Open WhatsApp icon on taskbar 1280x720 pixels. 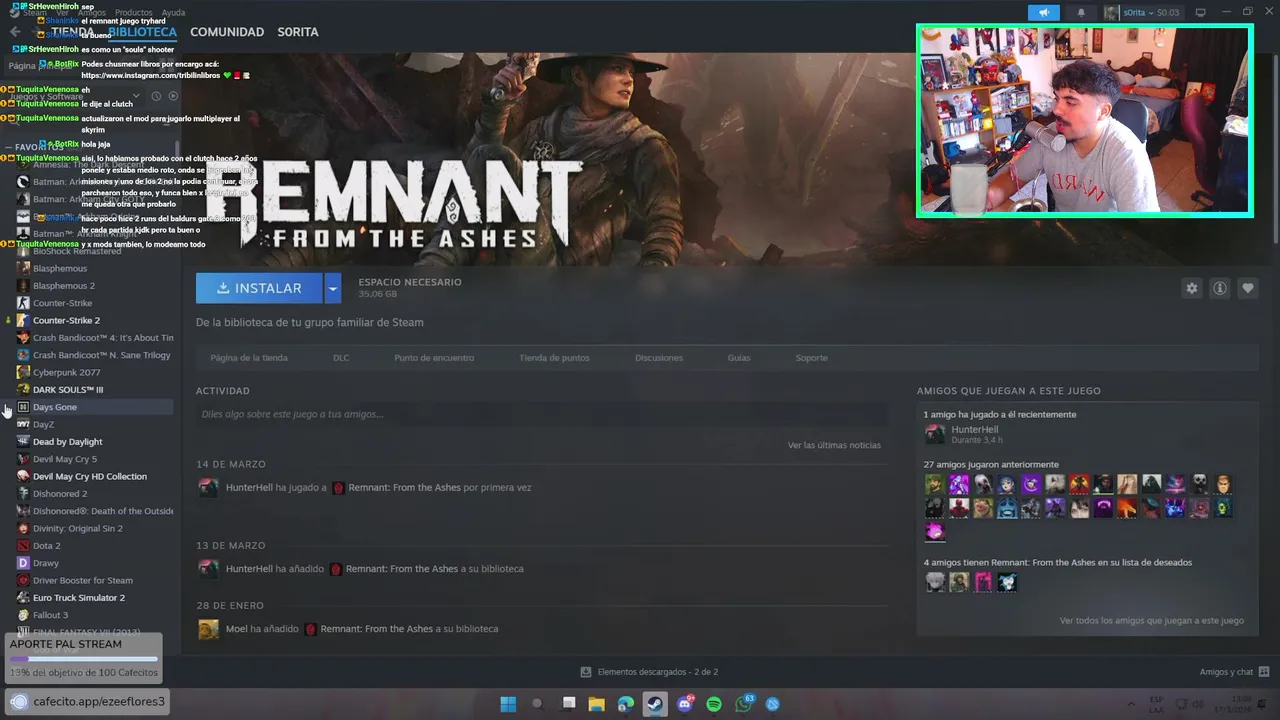point(744,704)
